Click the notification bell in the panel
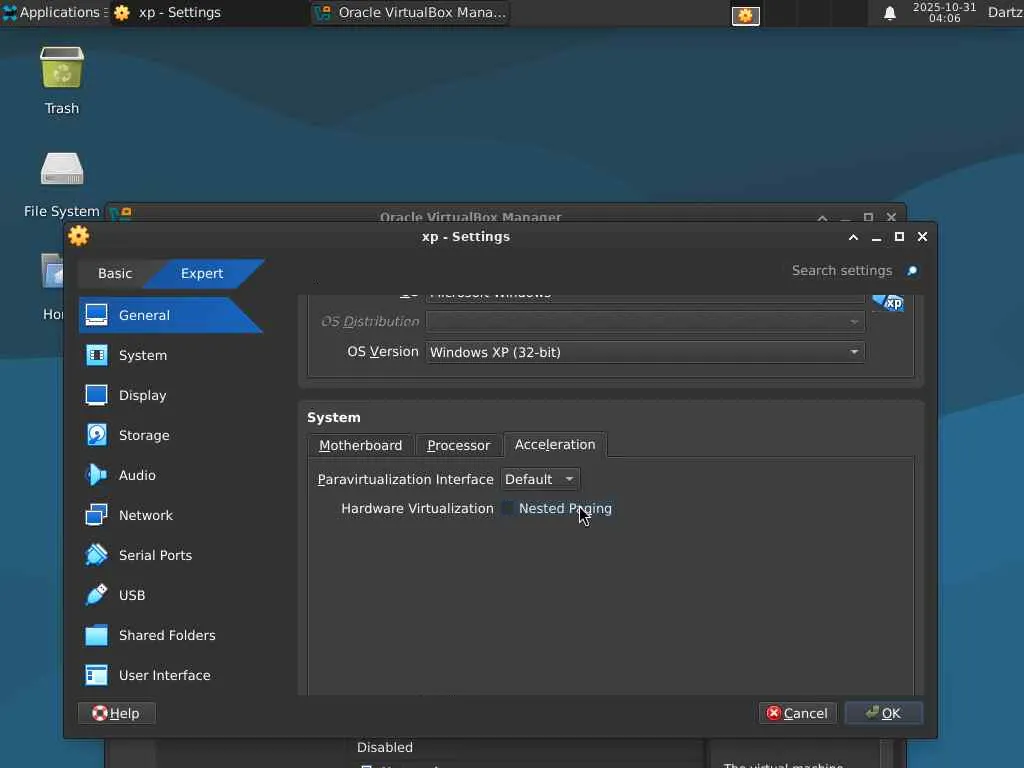Screen dimensions: 1024x768 [889, 13]
